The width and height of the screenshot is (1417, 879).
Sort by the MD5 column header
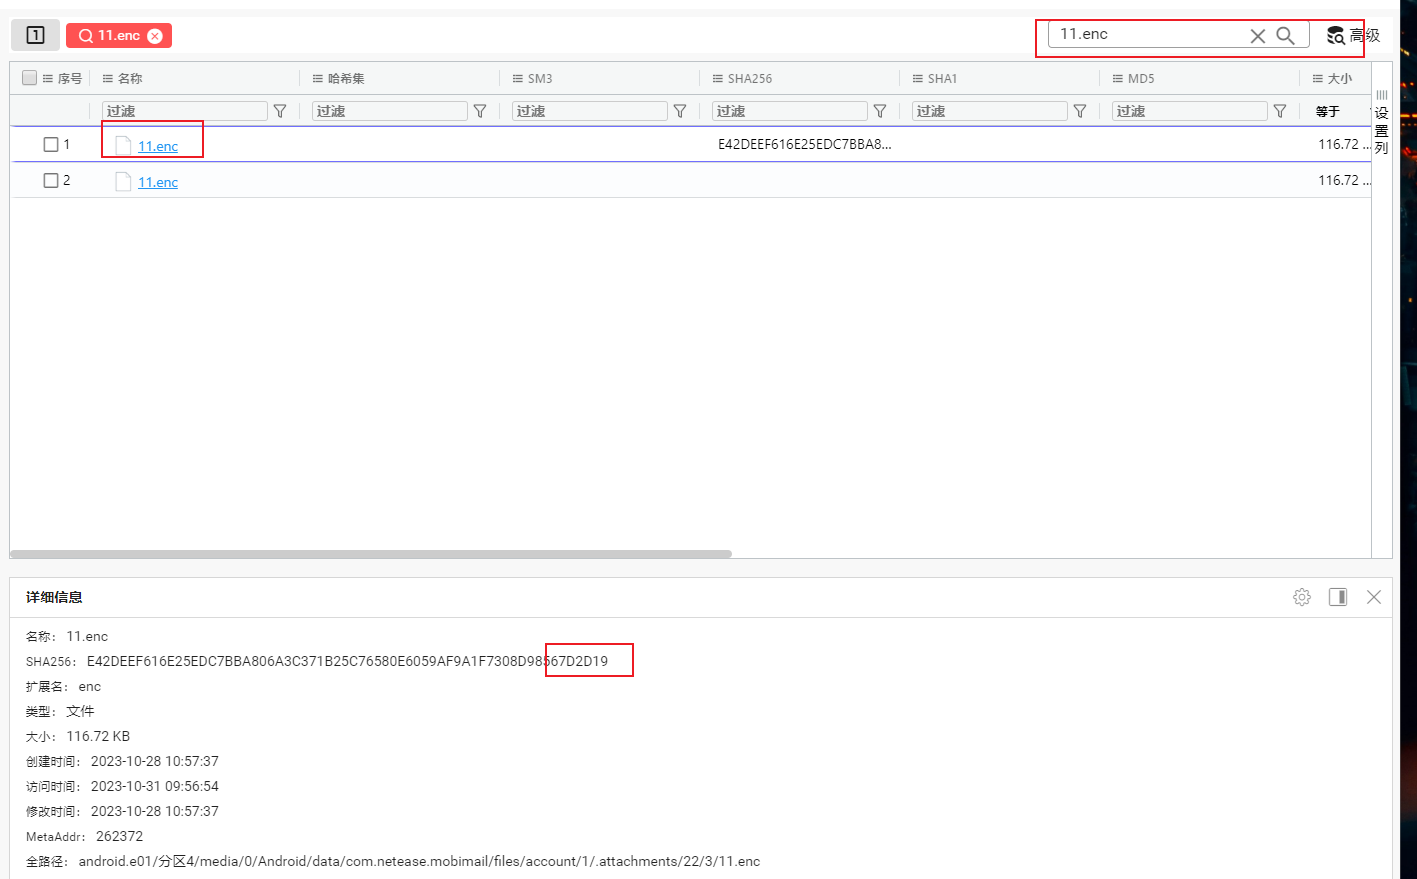pyautogui.click(x=1141, y=78)
